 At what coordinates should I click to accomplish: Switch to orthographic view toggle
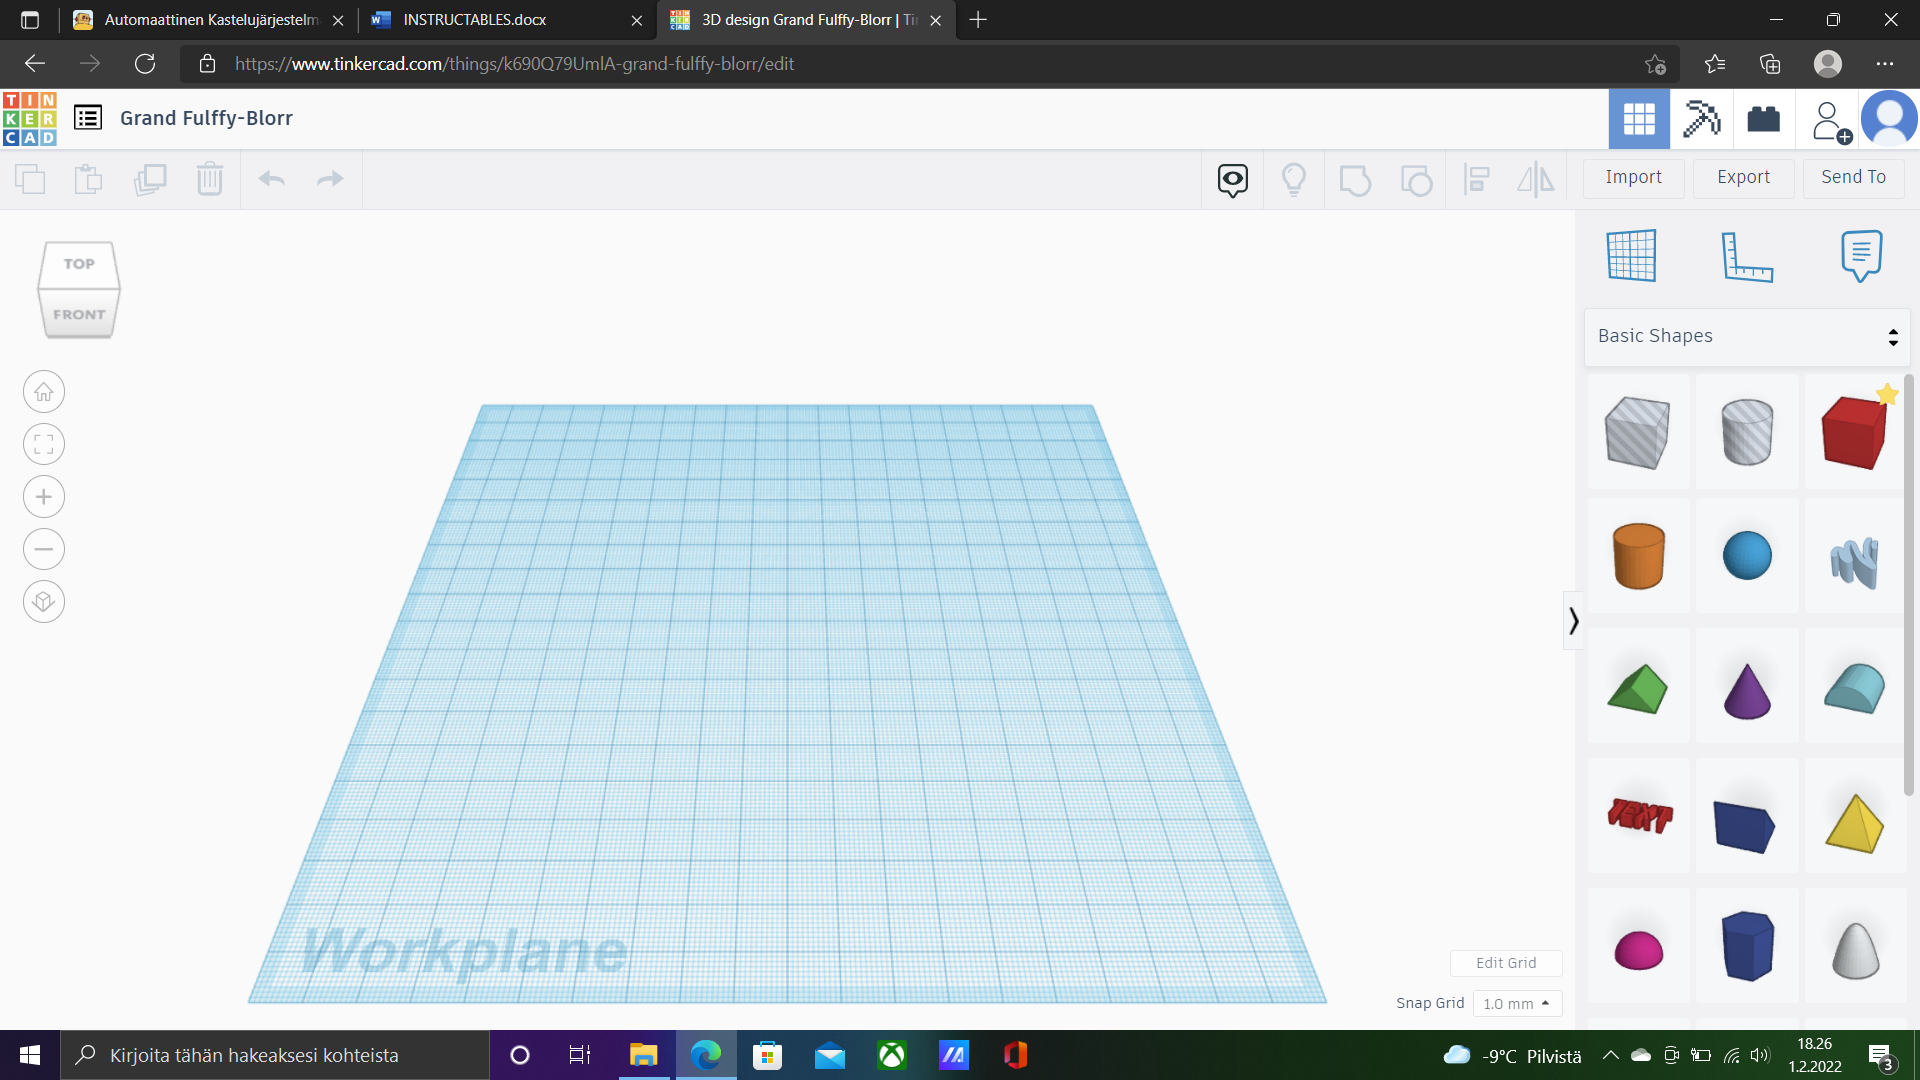pos(44,602)
